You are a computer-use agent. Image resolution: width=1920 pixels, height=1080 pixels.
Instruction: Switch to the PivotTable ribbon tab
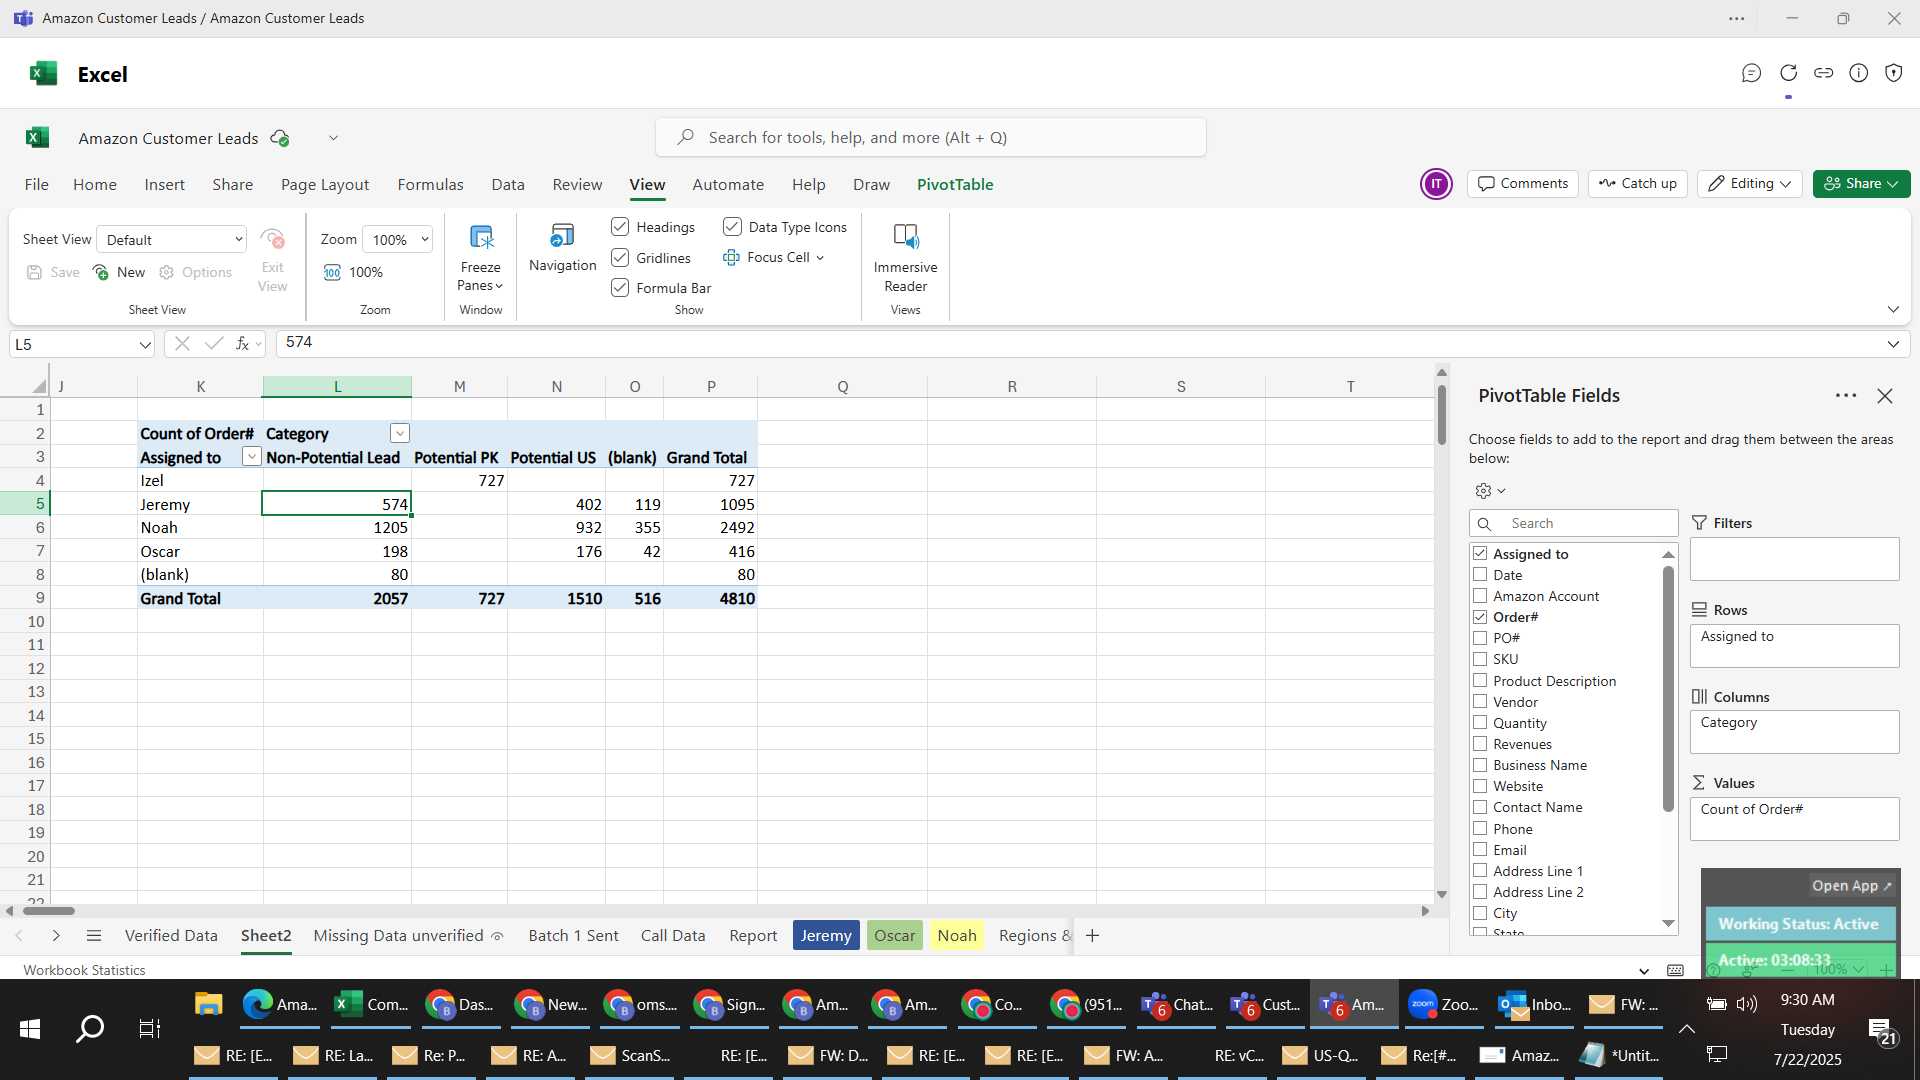pos(955,185)
